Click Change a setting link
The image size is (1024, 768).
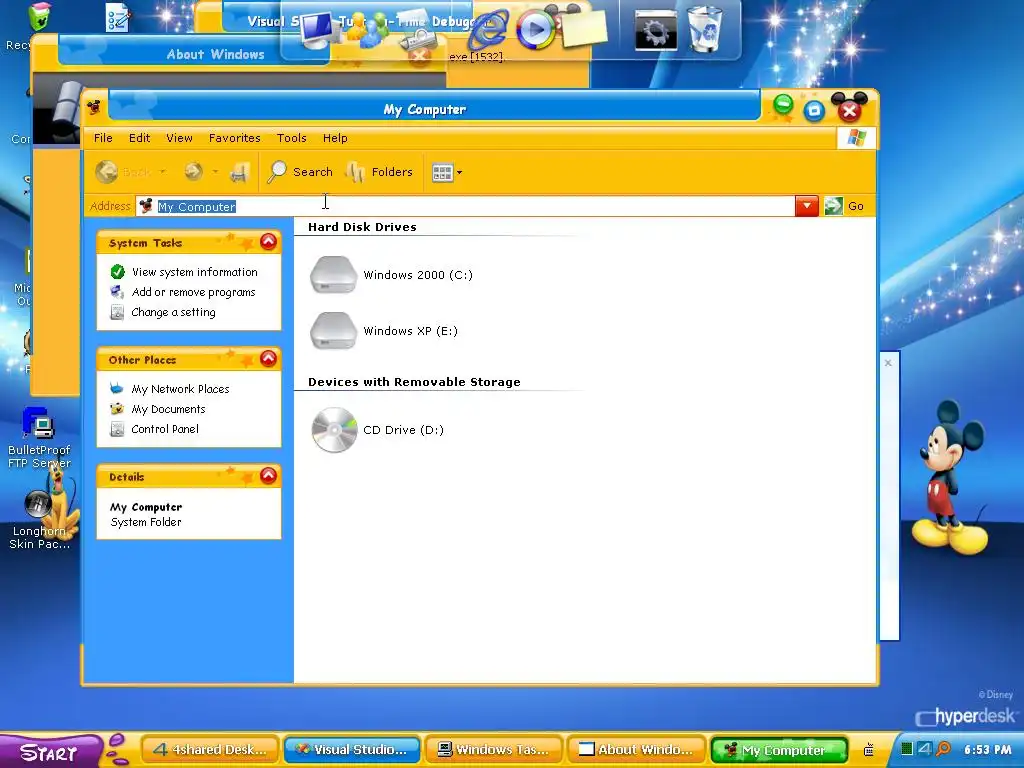click(x=173, y=312)
